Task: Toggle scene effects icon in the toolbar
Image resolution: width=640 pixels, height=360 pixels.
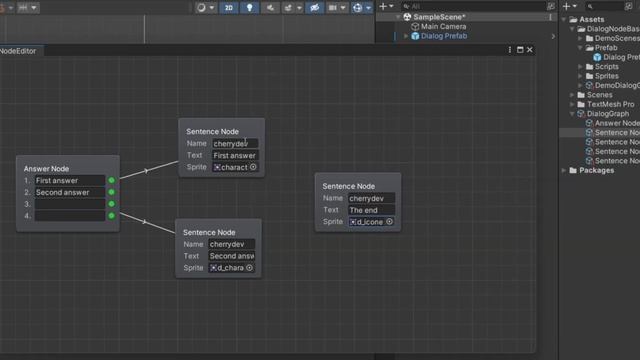Action: tap(288, 7)
